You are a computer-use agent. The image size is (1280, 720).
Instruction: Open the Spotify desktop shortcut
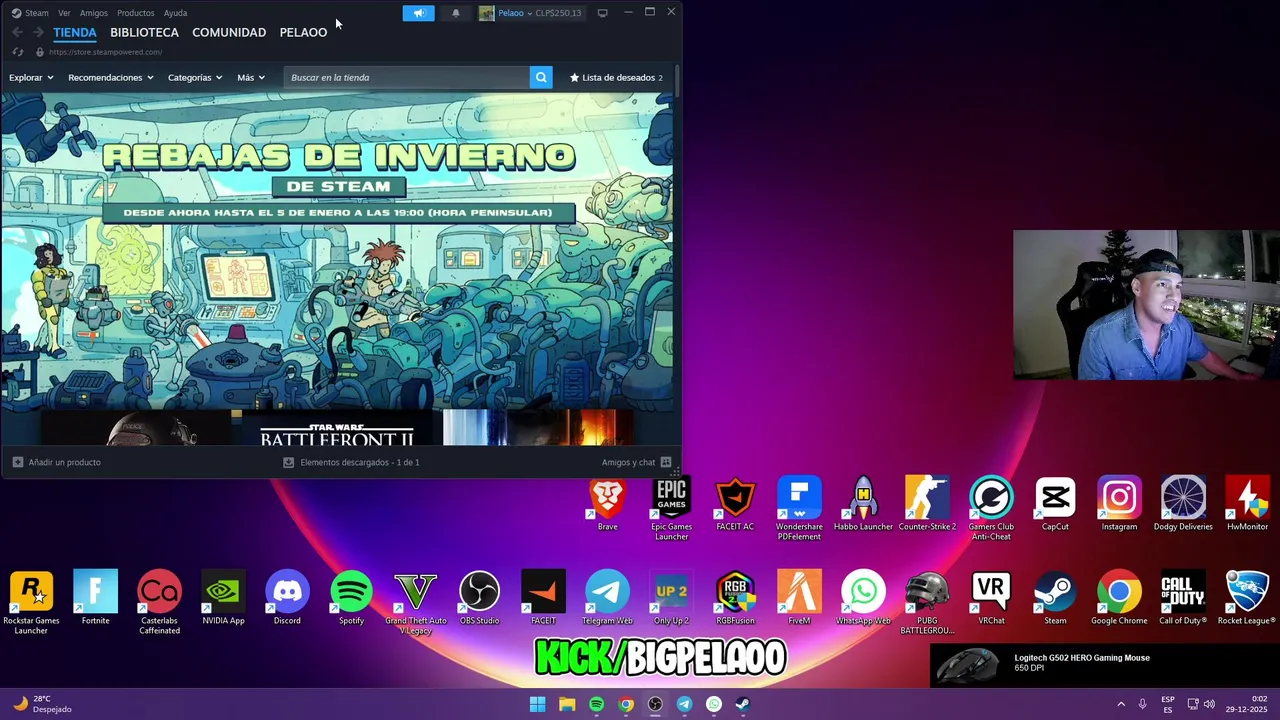tap(351, 598)
